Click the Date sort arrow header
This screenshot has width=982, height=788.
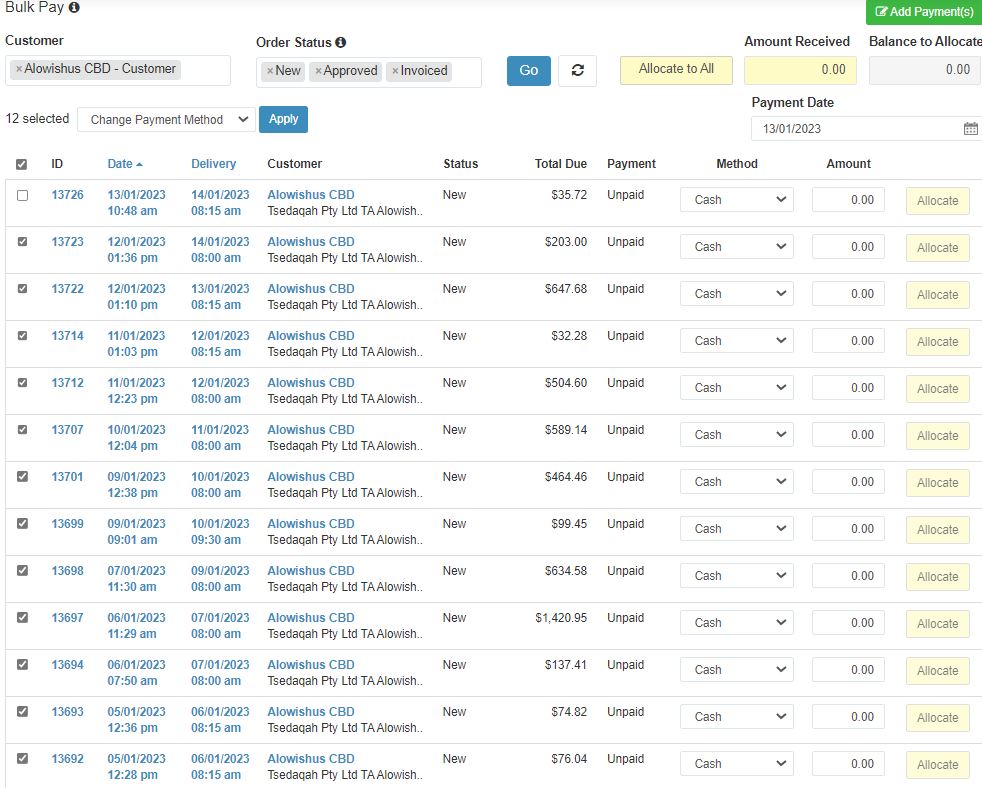point(125,163)
